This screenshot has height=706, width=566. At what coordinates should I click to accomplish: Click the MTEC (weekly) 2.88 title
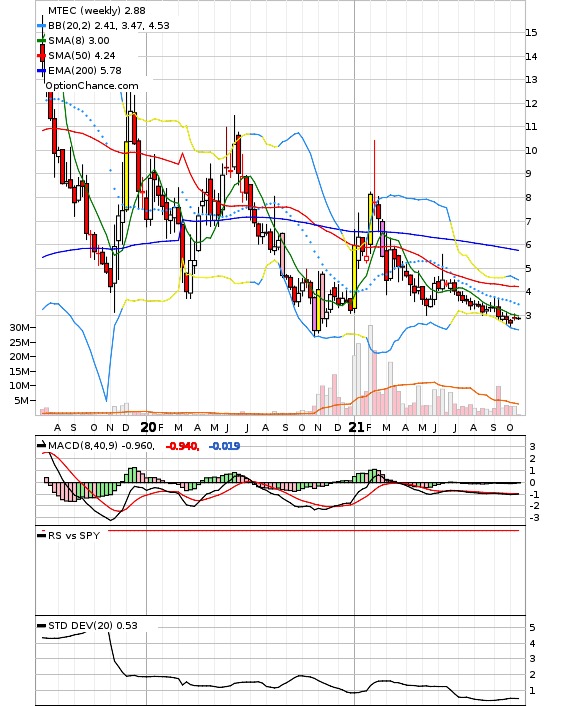[97, 10]
